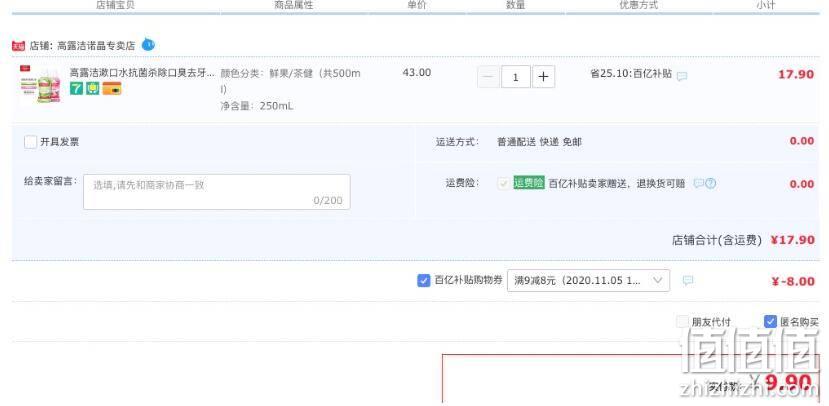Screen dimensions: 829x406
Task: Click the 商品属性 column header
Action: click(293, 5)
